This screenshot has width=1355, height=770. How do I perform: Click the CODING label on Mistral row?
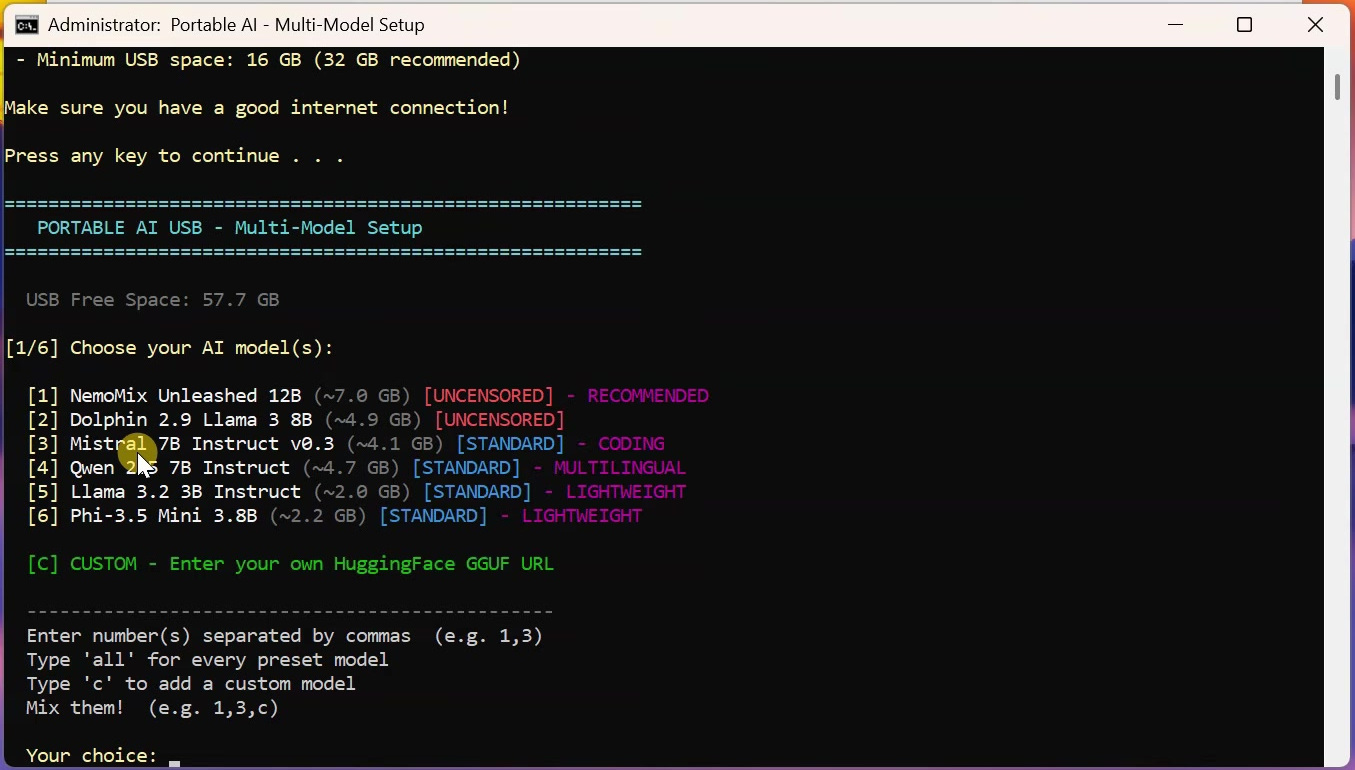pyautogui.click(x=632, y=444)
